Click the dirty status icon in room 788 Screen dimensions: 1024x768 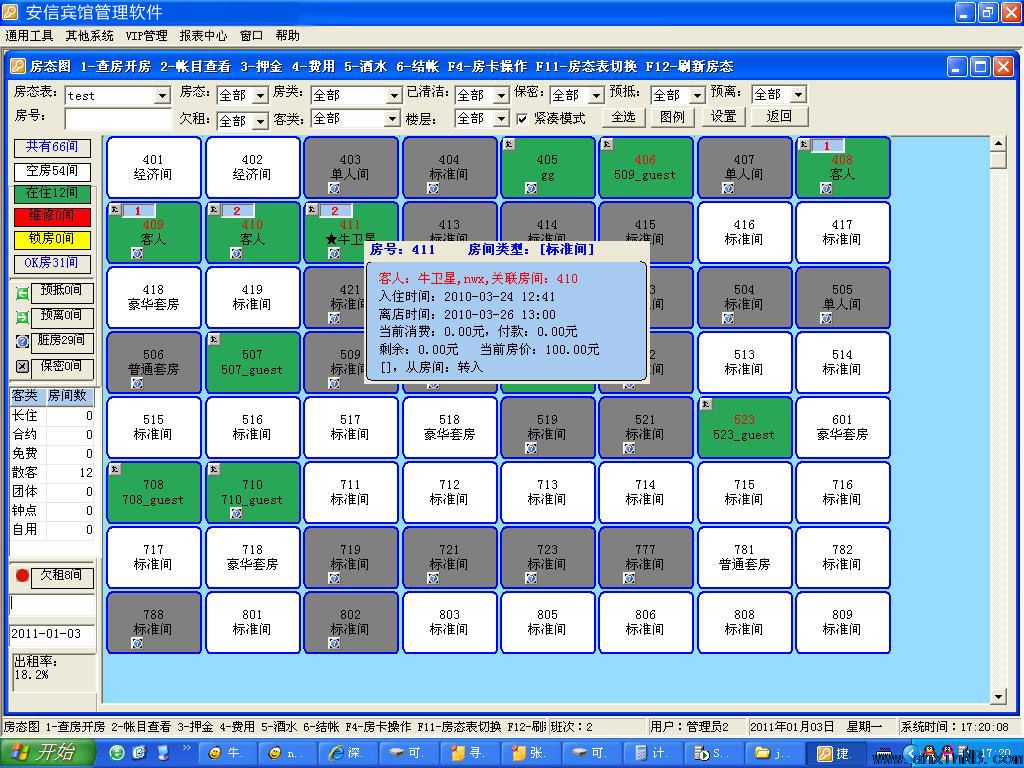(137, 643)
